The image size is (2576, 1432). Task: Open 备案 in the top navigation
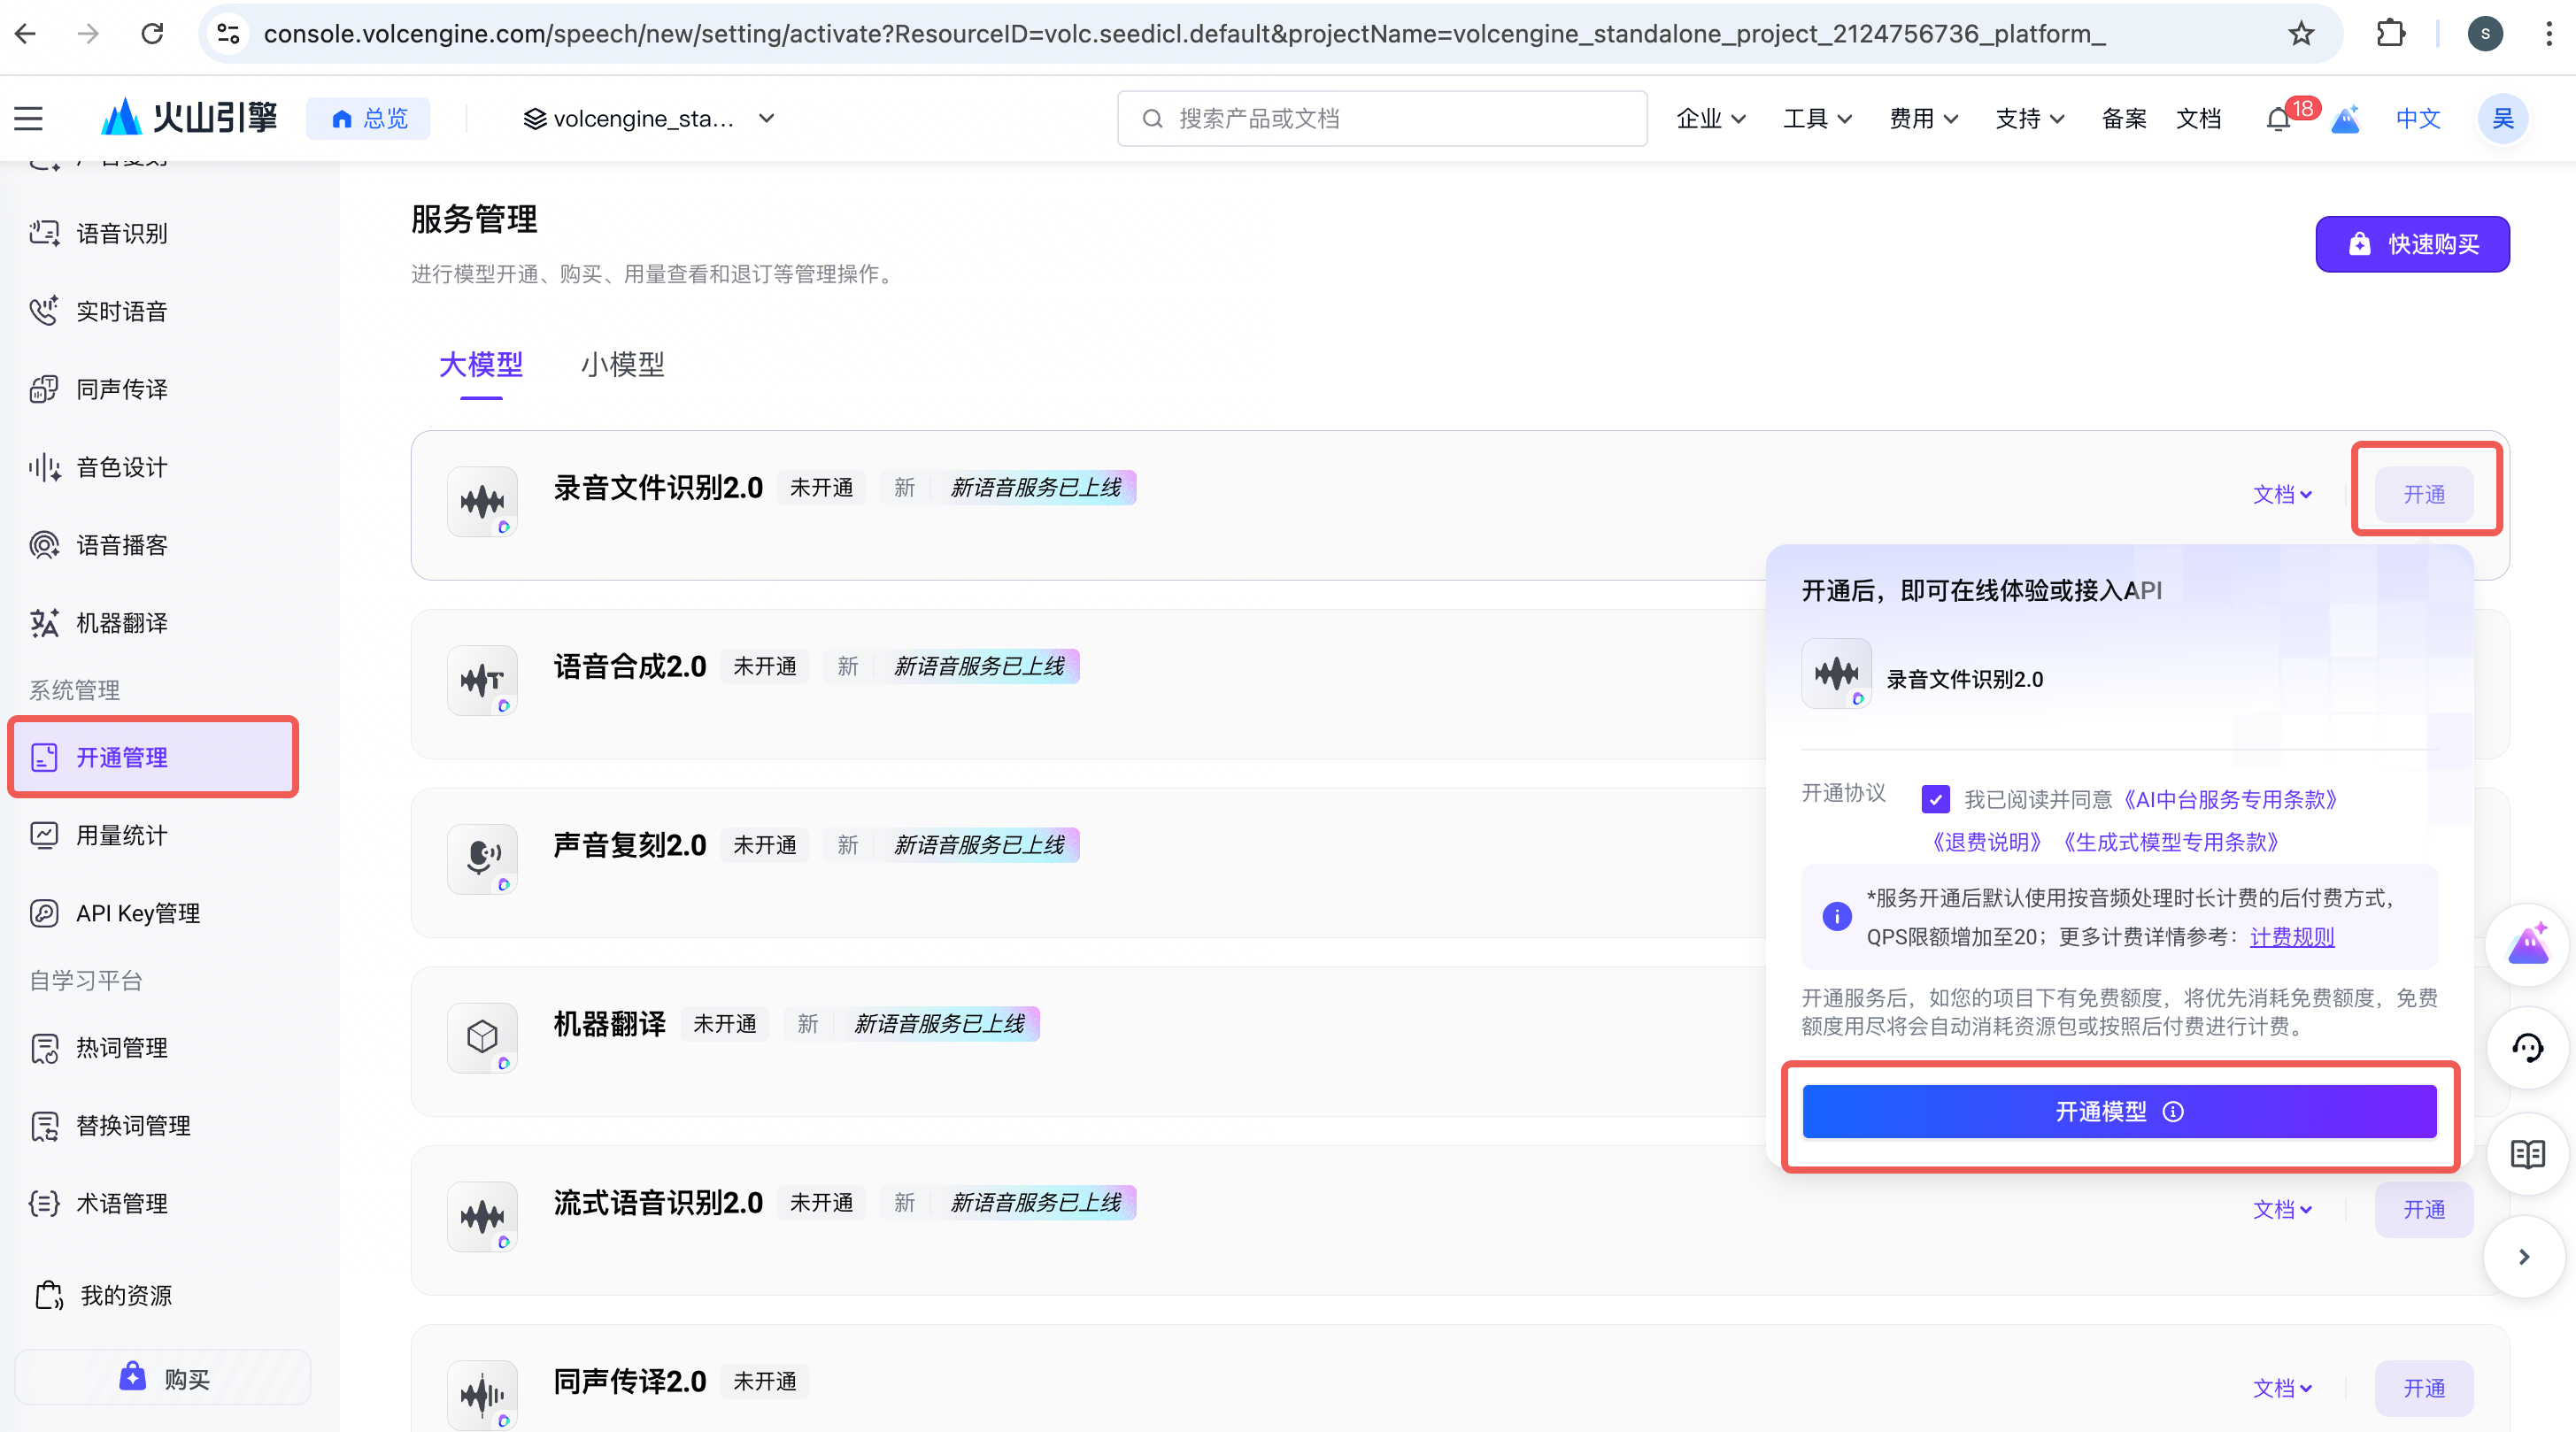point(2124,119)
